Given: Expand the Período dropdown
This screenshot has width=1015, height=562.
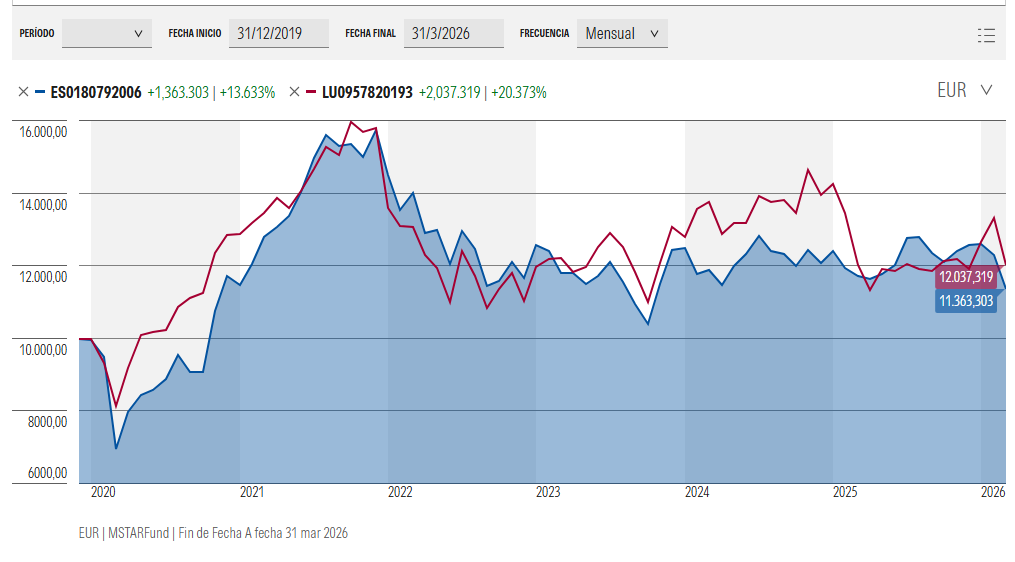Looking at the screenshot, I should click(107, 33).
